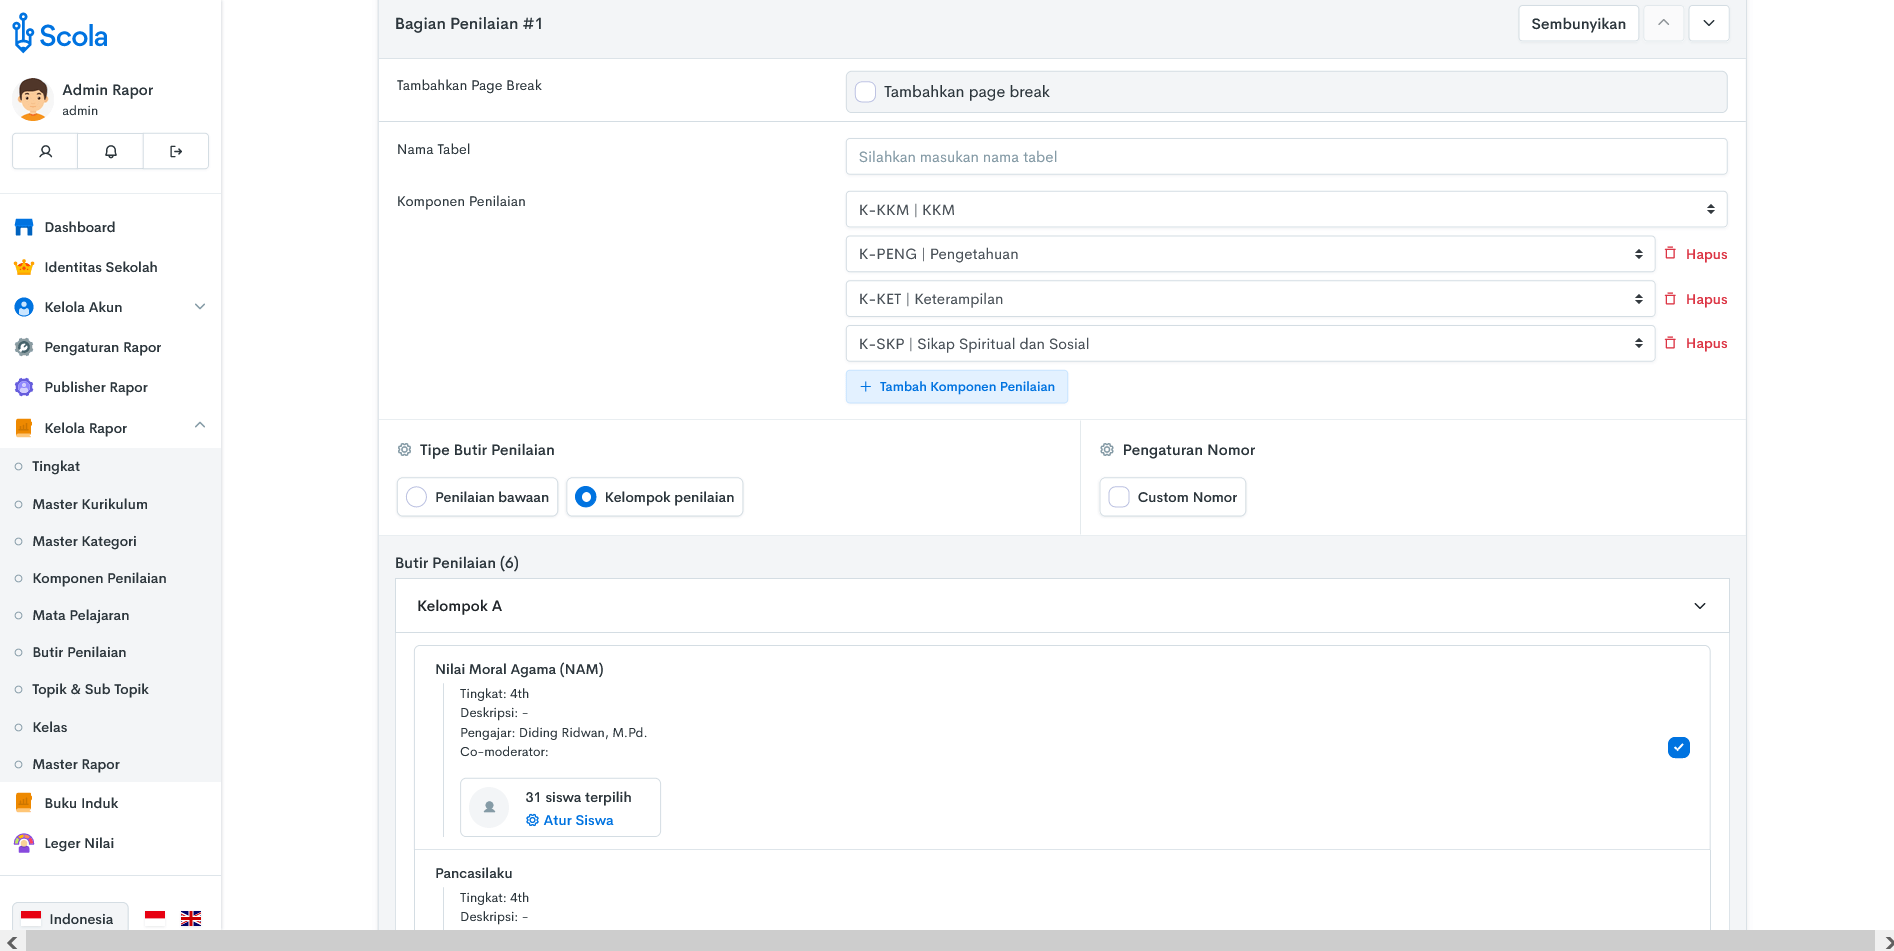Uncheck Nilai Moral Agama item checkbox
1894x951 pixels.
(x=1679, y=747)
